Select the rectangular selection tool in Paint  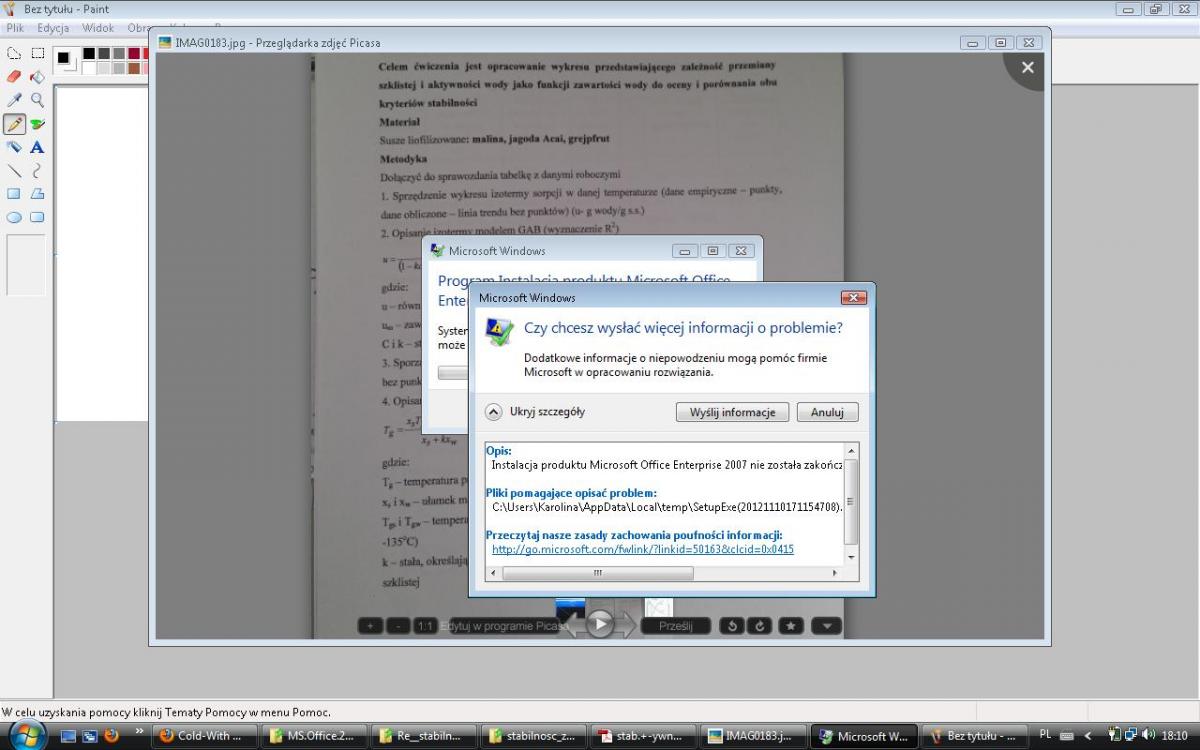pyautogui.click(x=37, y=53)
